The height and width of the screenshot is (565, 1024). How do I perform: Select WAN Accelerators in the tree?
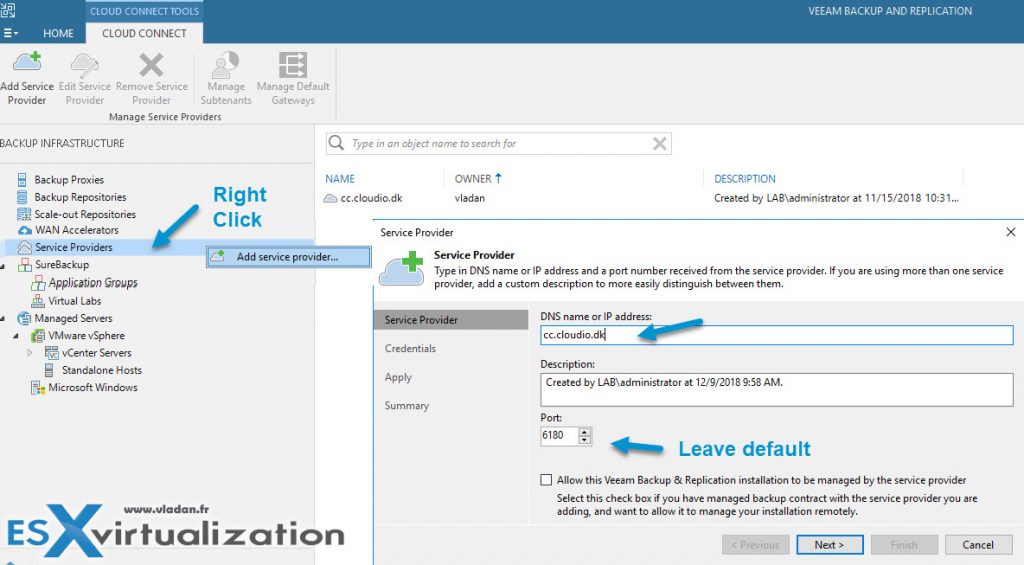76,230
